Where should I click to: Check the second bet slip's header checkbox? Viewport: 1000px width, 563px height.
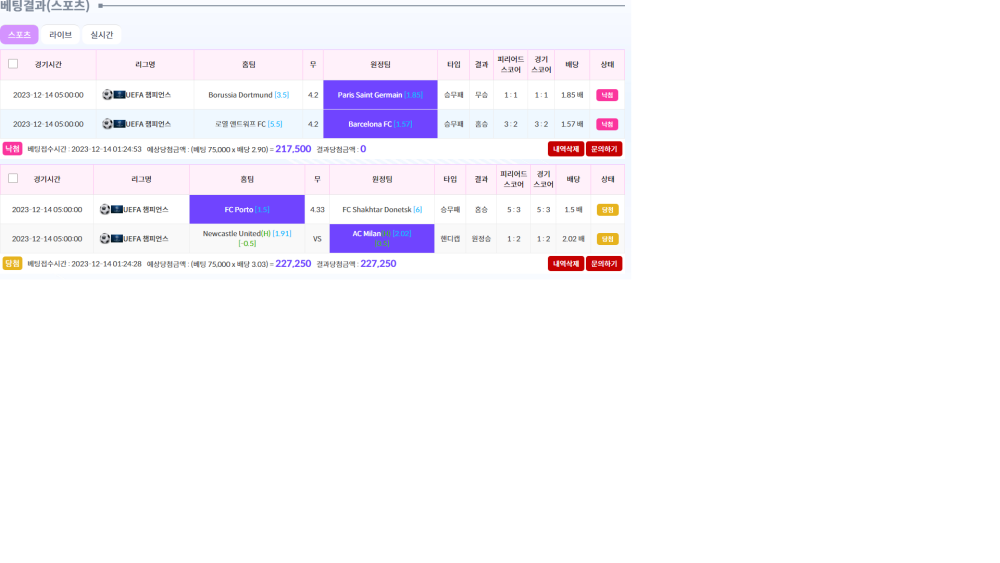click(x=13, y=179)
